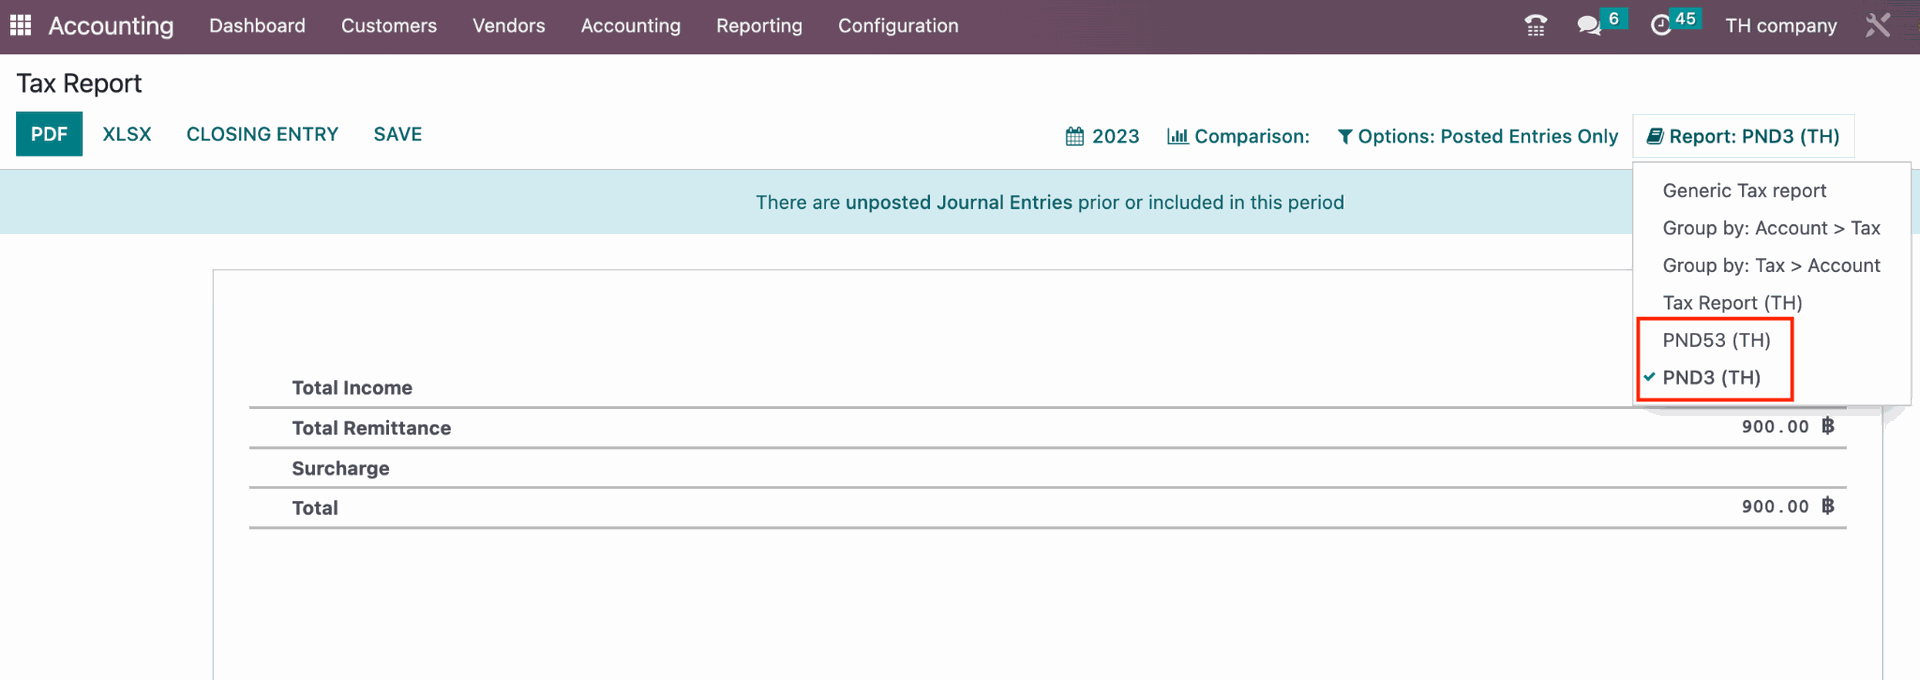Click the Total Income row label

pyautogui.click(x=352, y=388)
